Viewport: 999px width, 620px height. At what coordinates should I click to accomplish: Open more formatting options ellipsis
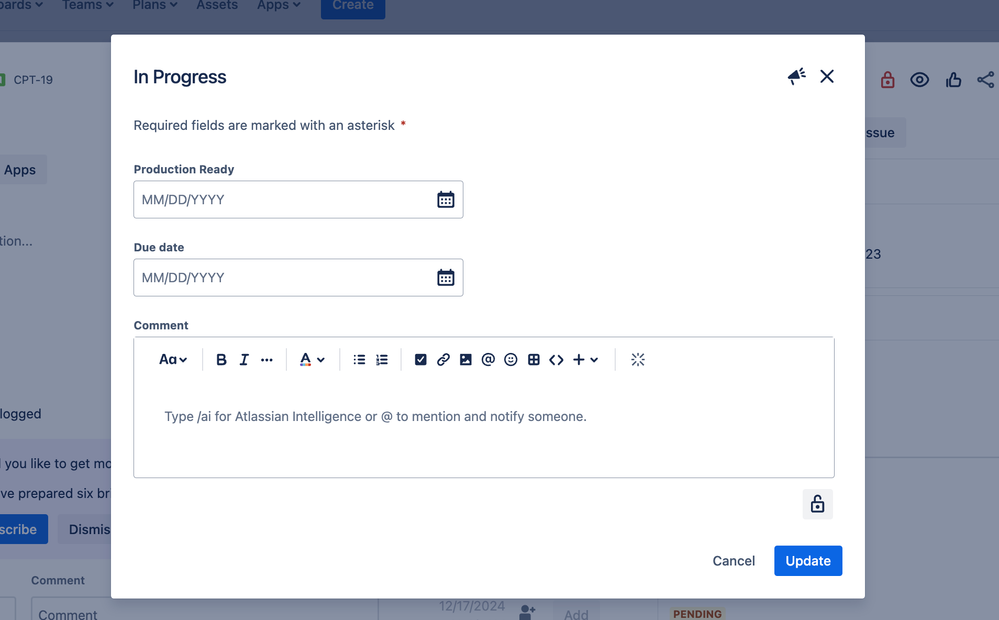coord(266,360)
